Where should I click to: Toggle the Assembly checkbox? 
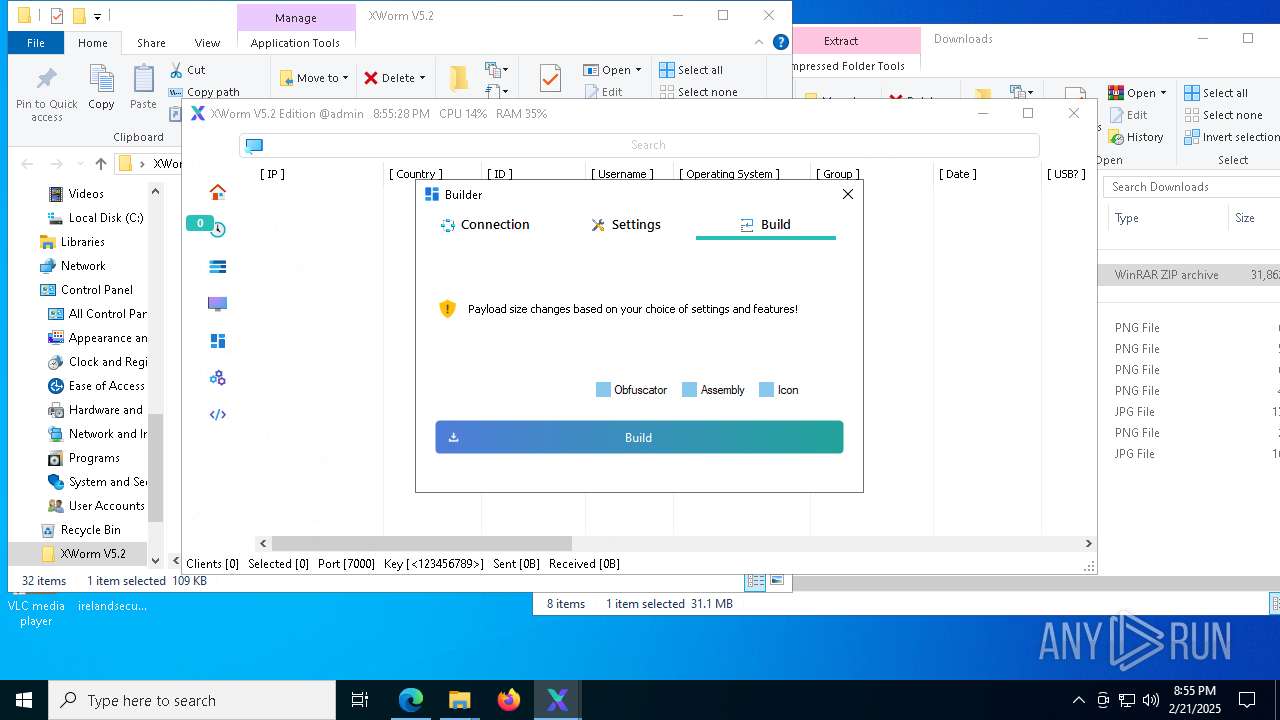(689, 390)
